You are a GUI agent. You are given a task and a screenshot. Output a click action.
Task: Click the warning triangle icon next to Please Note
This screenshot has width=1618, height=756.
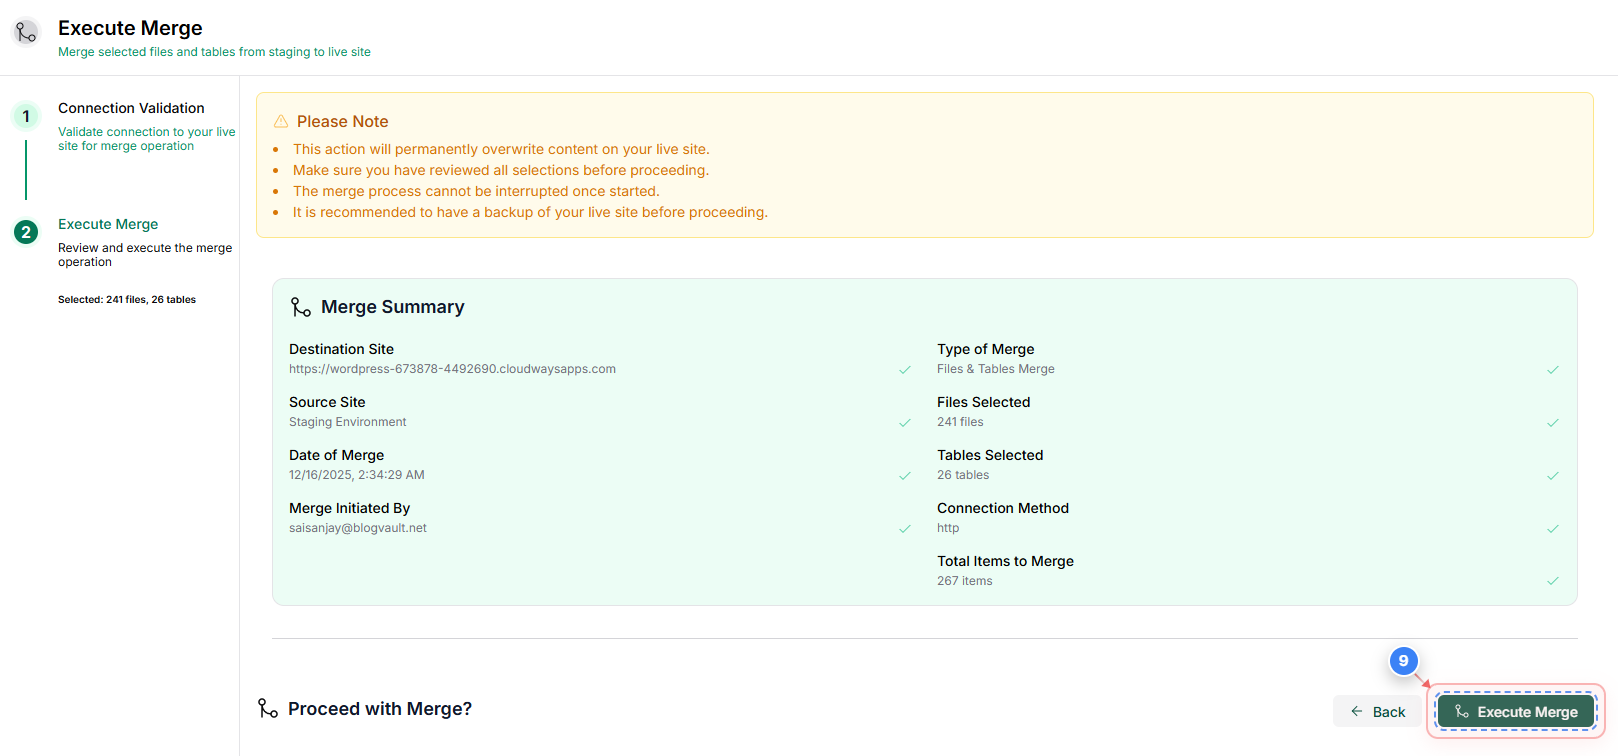281,121
